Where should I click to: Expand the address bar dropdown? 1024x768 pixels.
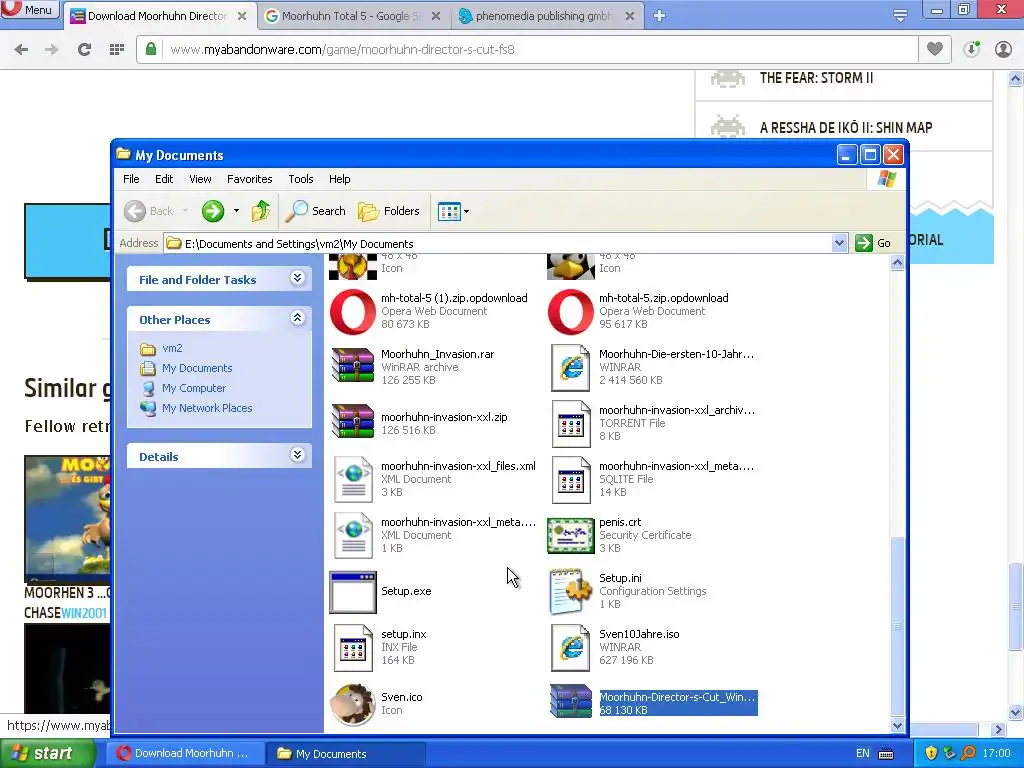pos(840,243)
